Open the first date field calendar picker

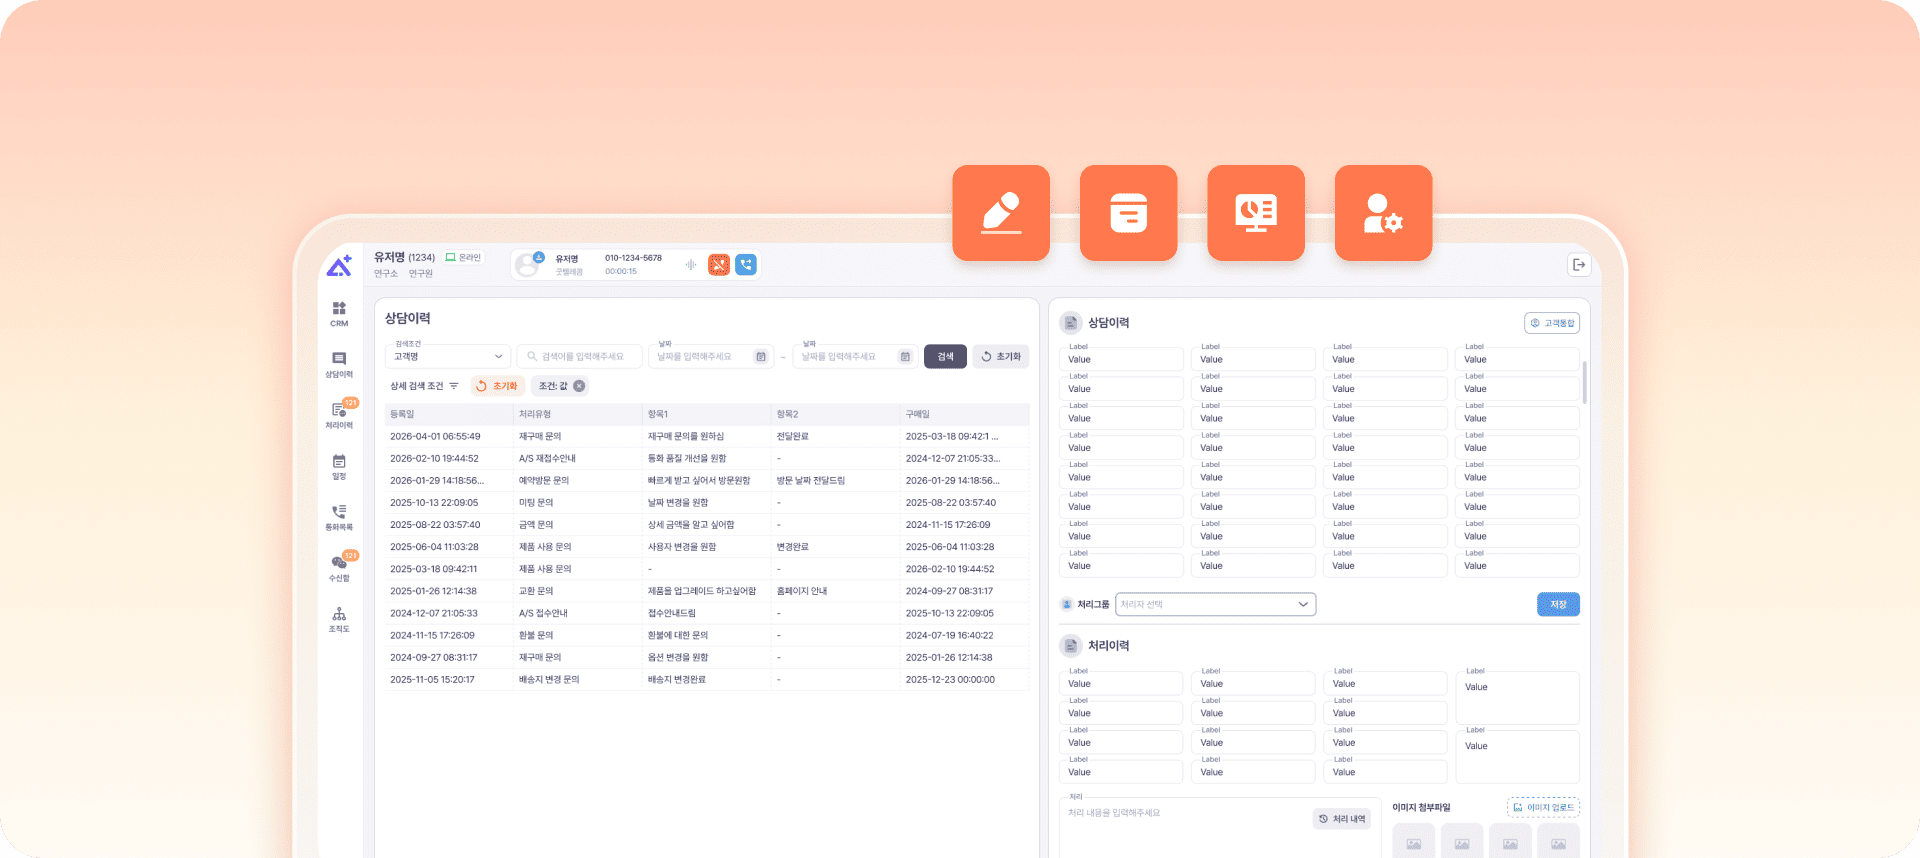pyautogui.click(x=761, y=357)
